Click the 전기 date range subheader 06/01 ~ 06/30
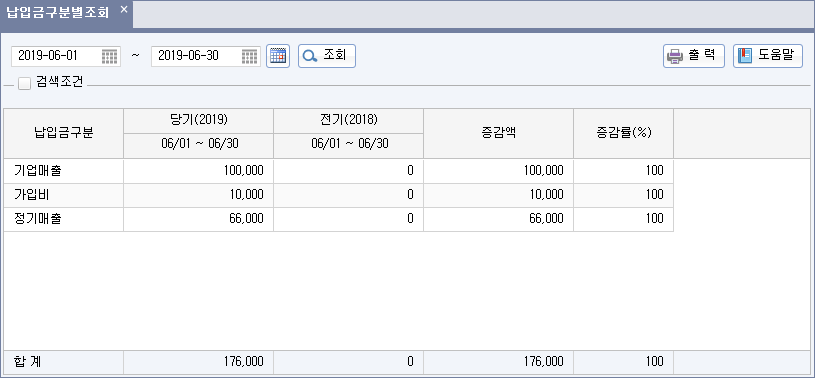This screenshot has width=815, height=378. 348,146
